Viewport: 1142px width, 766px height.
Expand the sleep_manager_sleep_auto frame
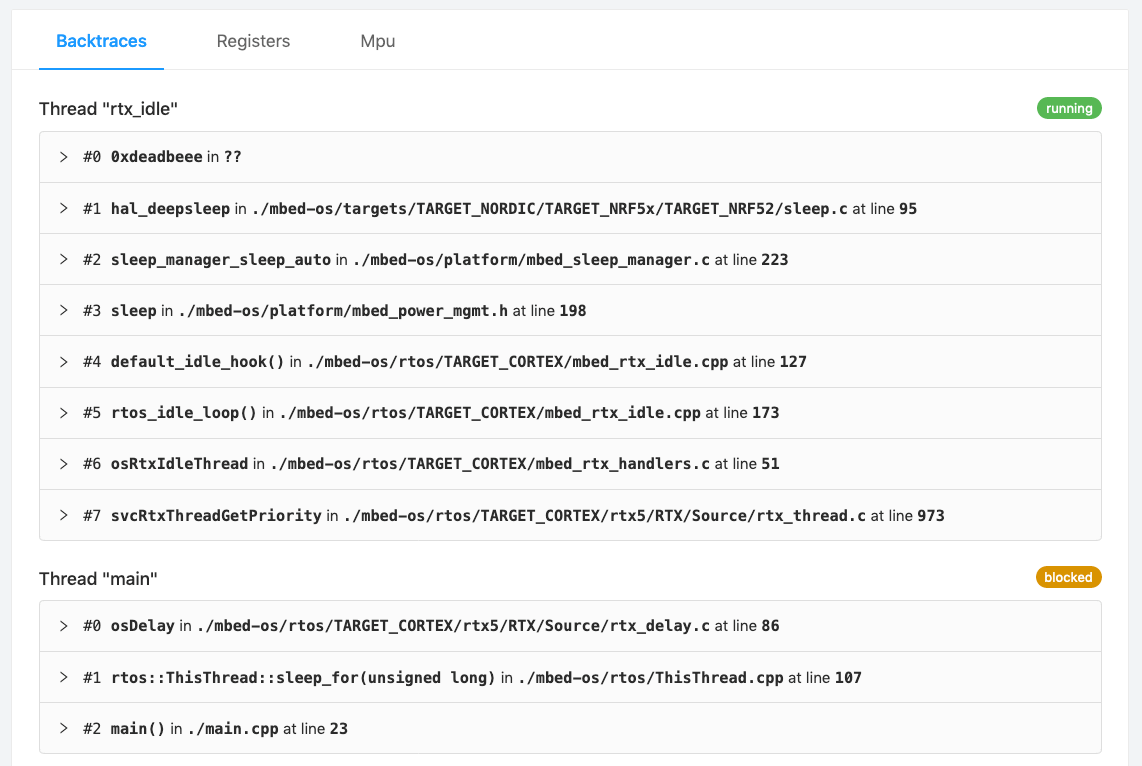63,260
